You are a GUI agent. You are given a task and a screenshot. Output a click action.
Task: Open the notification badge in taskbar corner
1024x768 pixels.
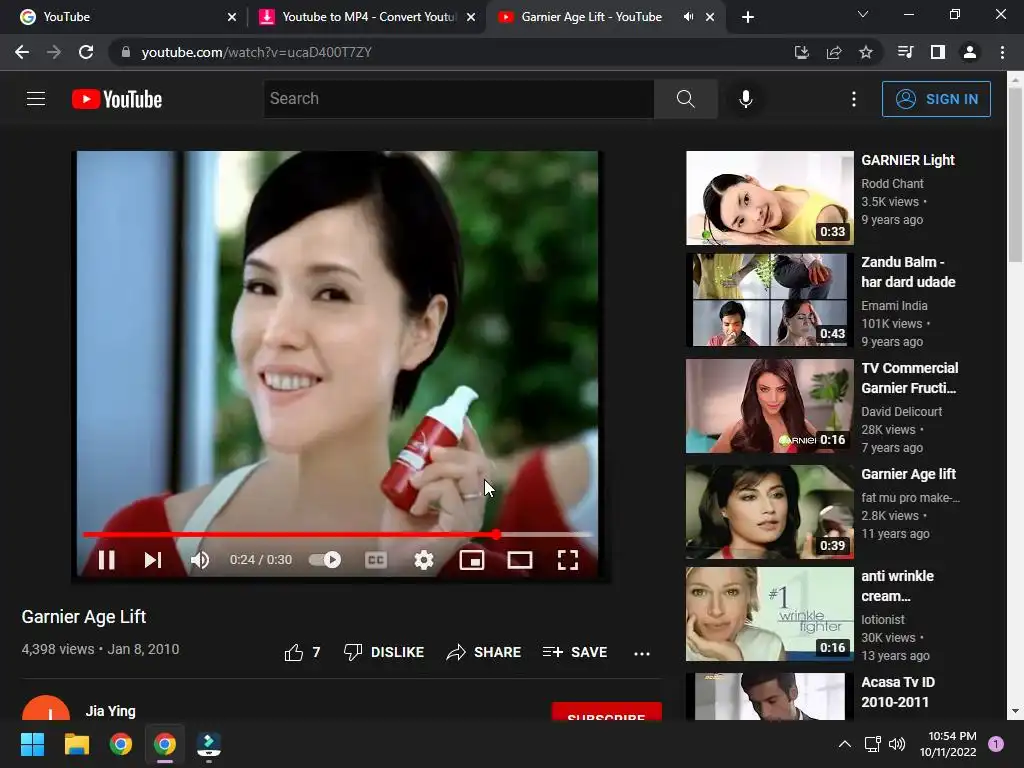[x=996, y=744]
